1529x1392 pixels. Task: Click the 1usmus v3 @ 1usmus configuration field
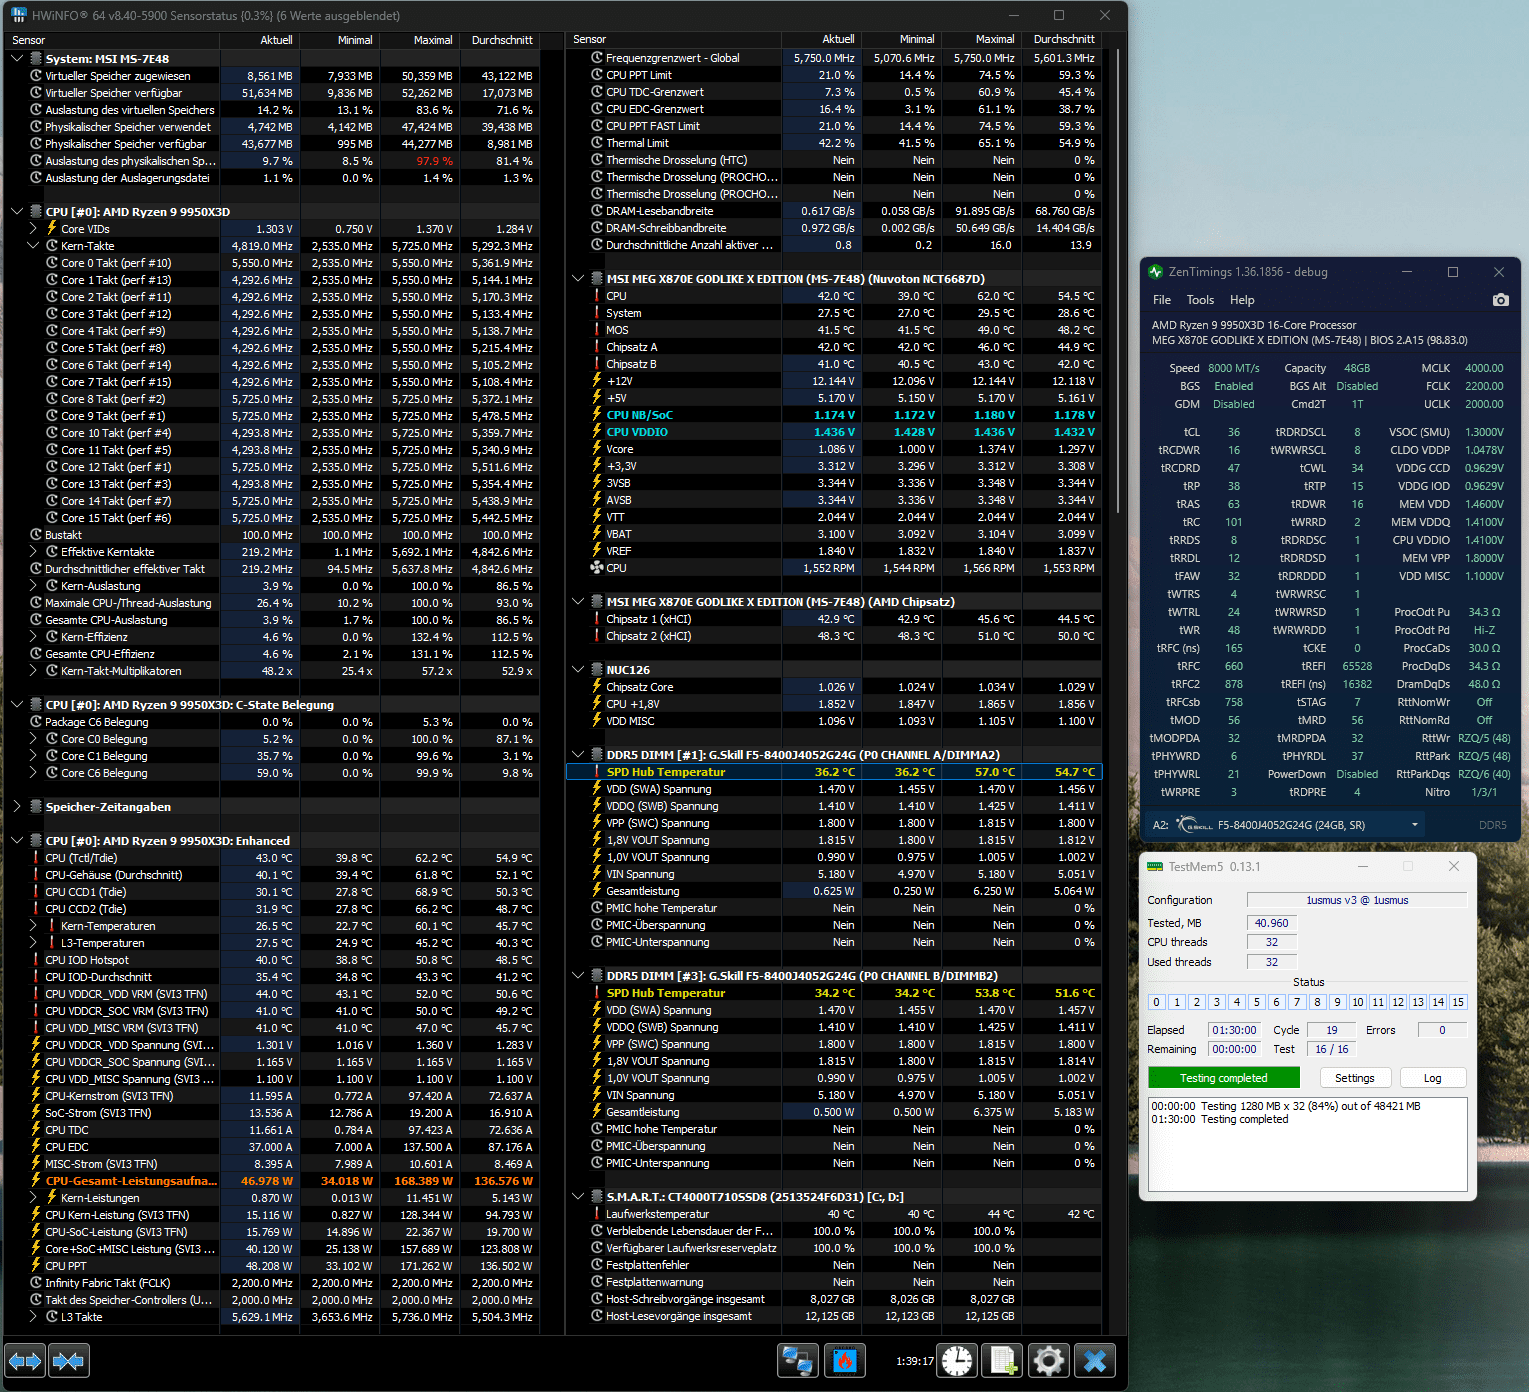click(x=1357, y=900)
